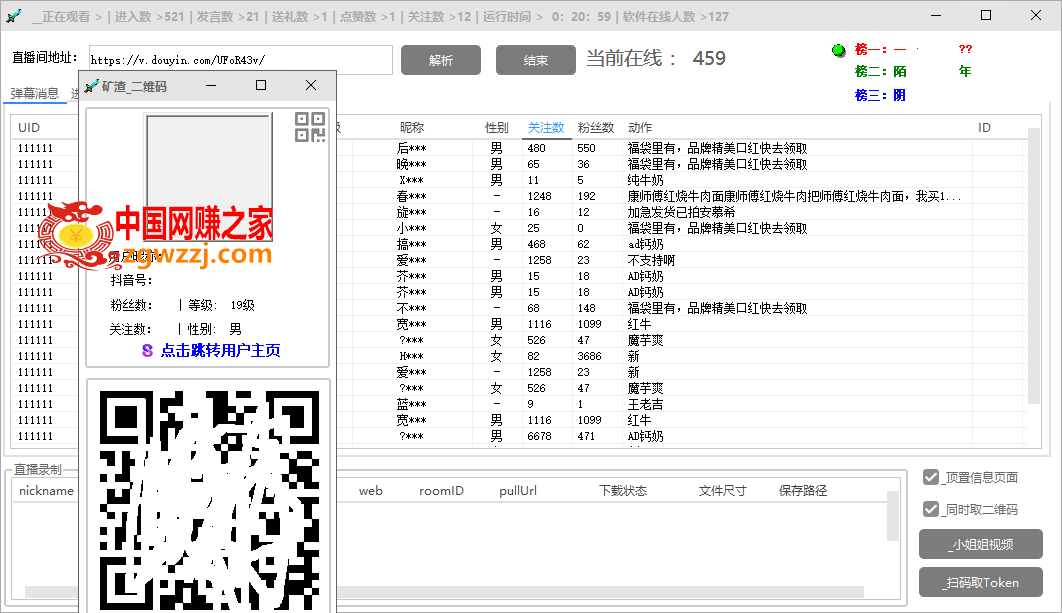Click the 结束 button
The image size is (1062, 613).
click(536, 60)
